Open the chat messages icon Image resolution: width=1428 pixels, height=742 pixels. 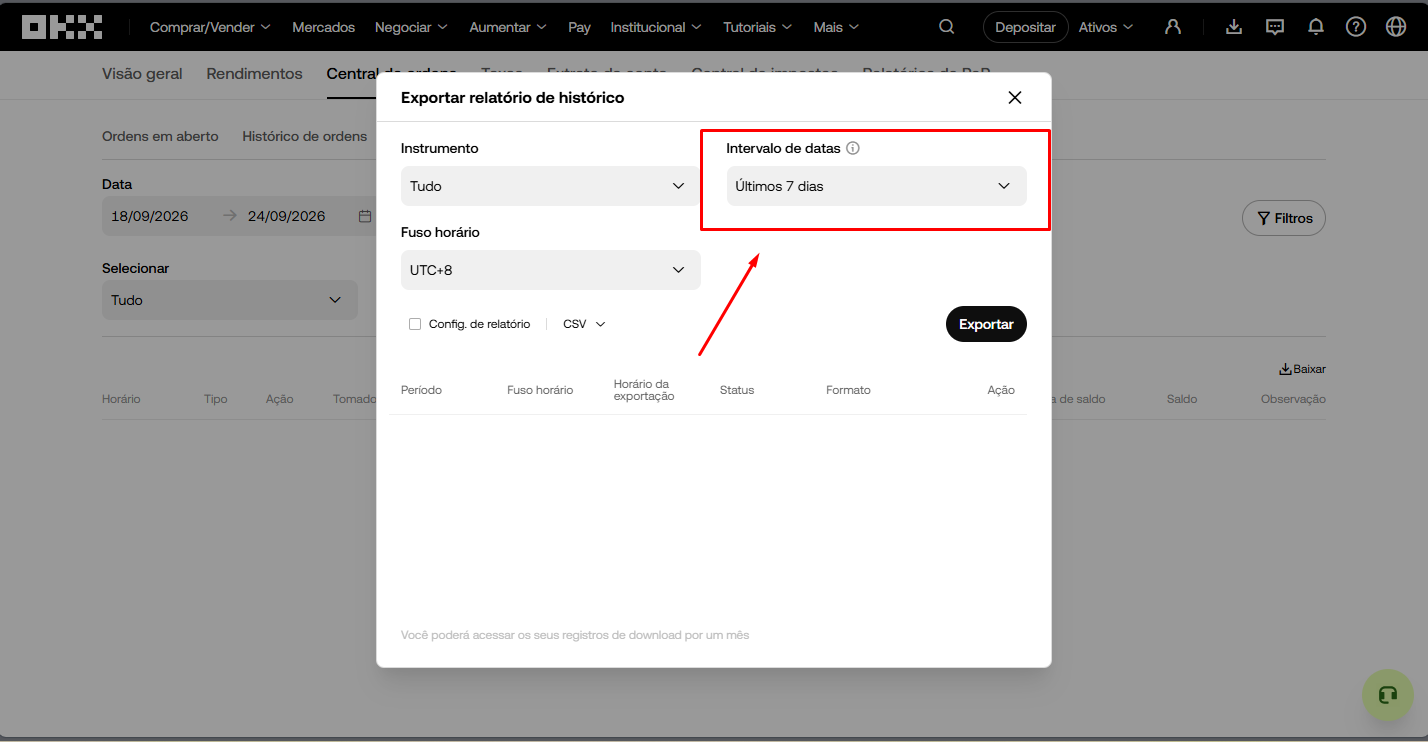1275,27
